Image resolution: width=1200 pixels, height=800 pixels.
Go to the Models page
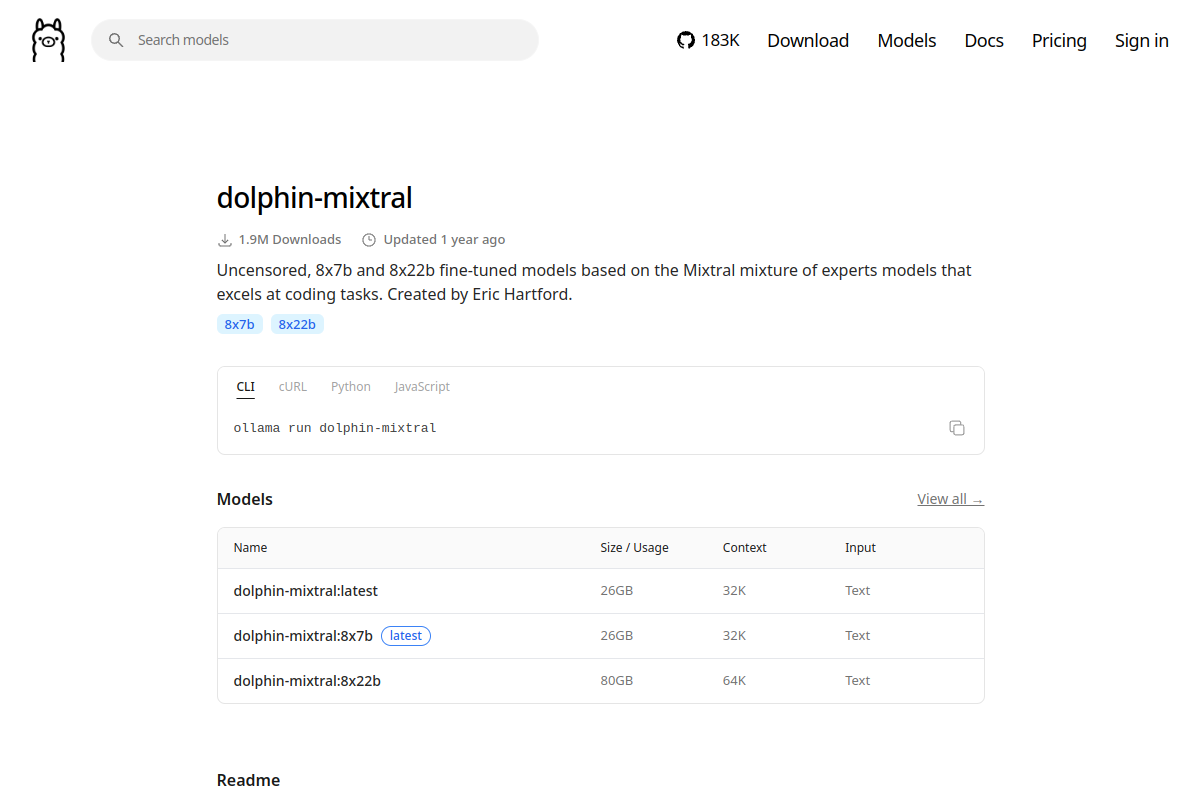907,40
